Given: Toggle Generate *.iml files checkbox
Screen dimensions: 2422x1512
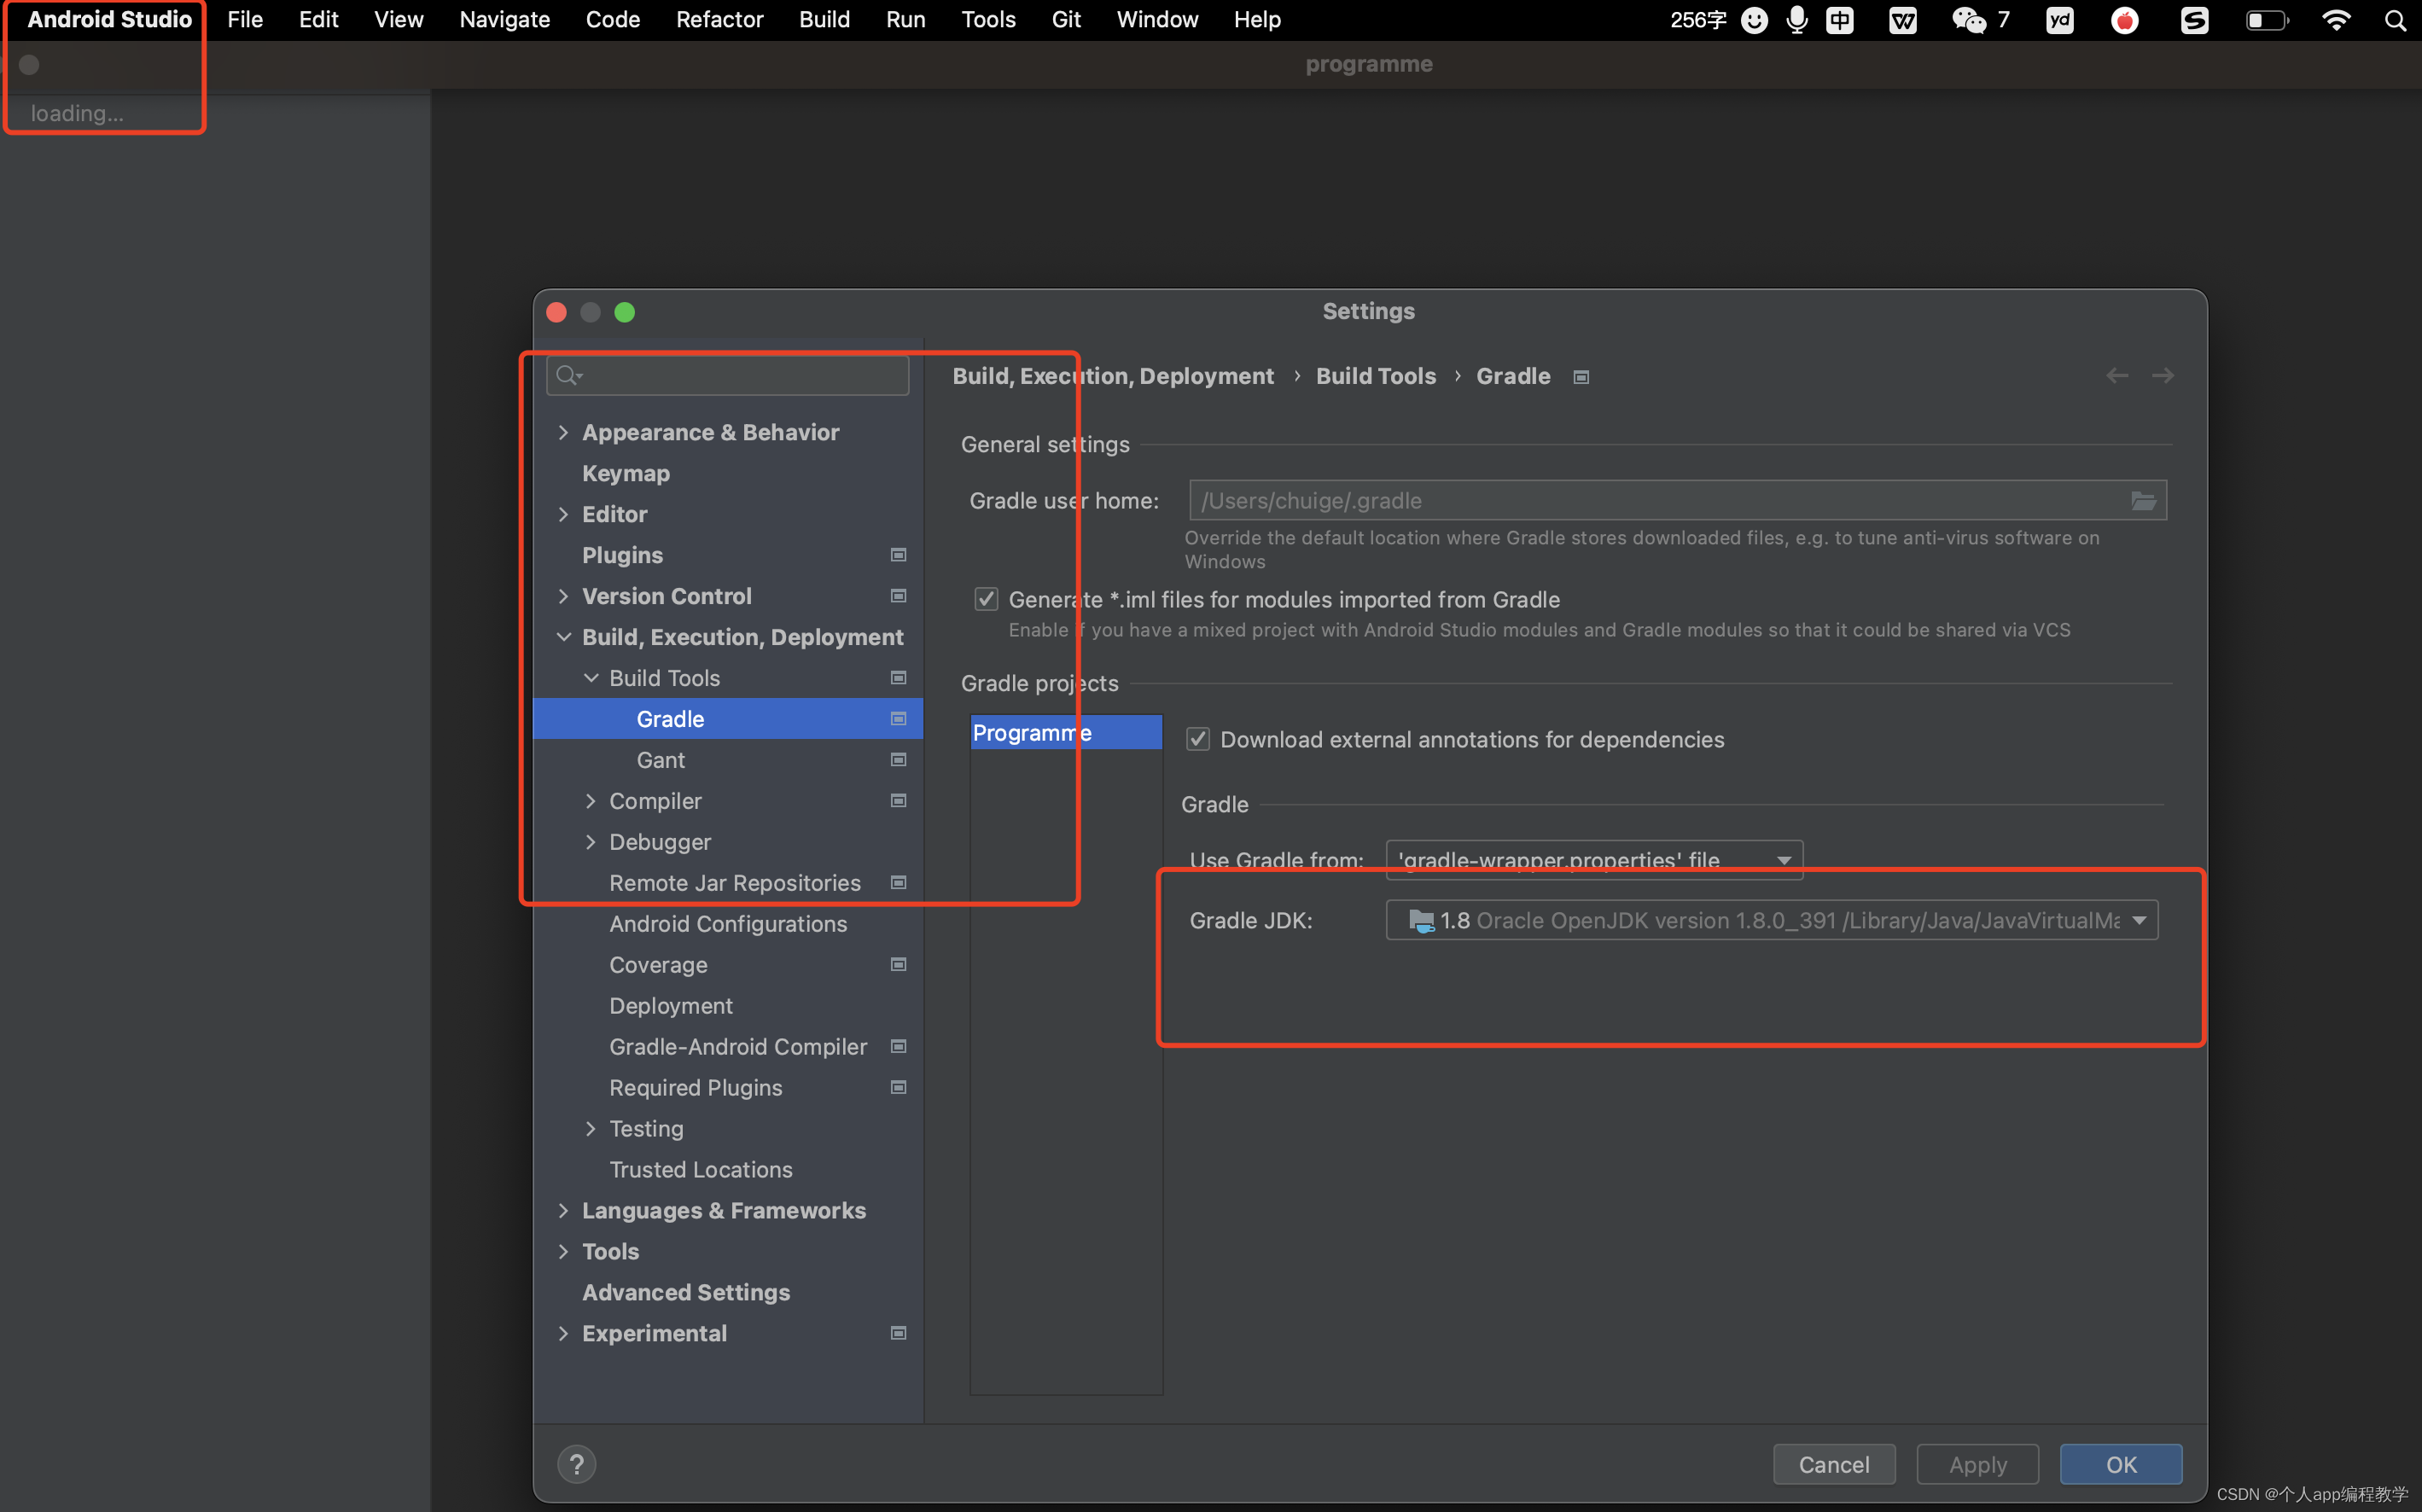Looking at the screenshot, I should point(986,599).
